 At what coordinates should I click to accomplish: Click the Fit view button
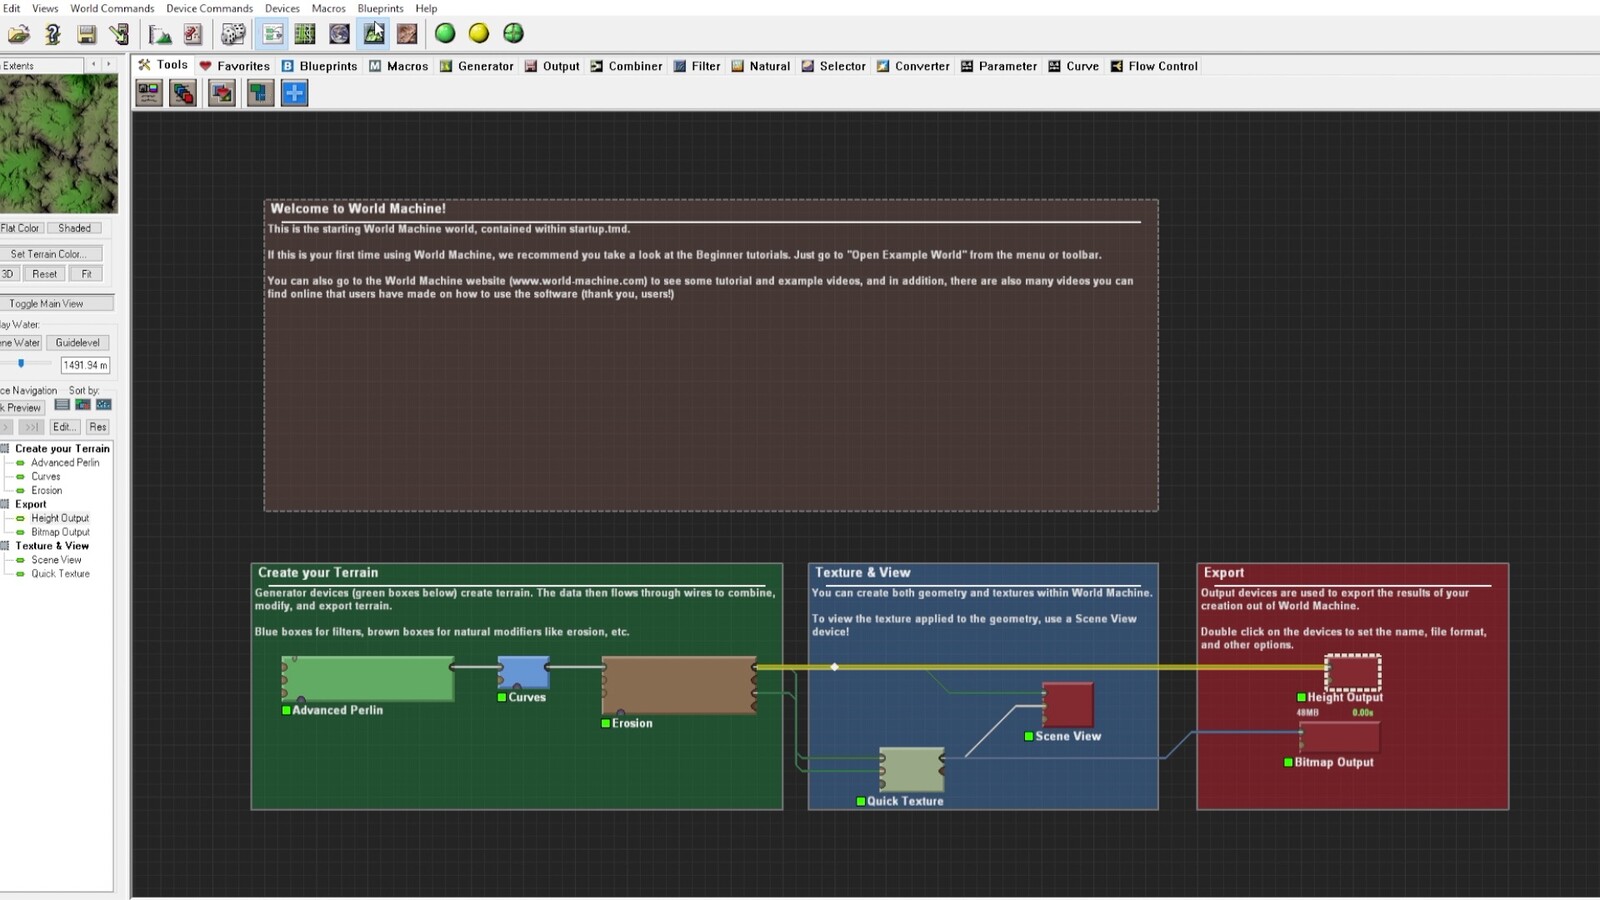87,274
